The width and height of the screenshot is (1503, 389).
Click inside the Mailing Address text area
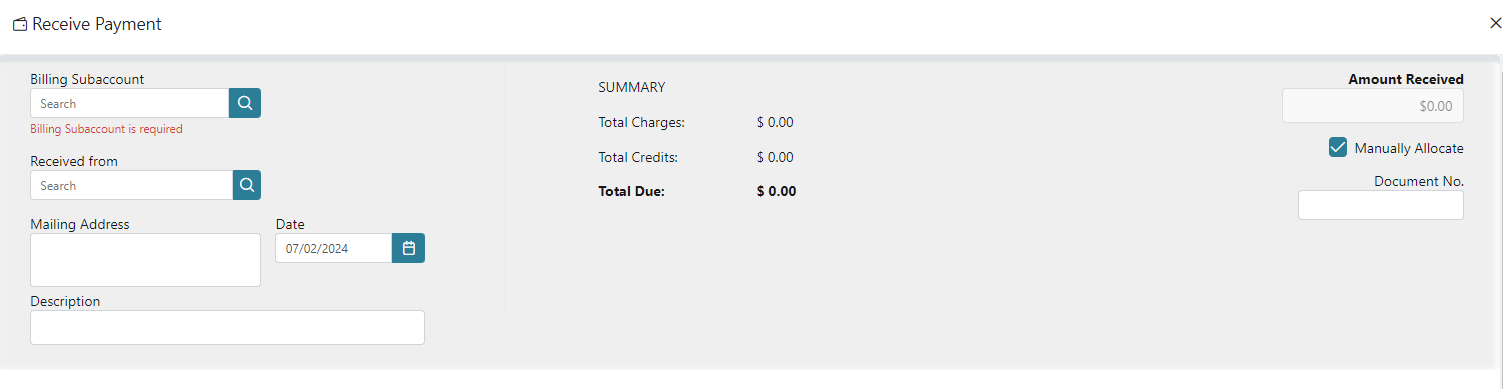pos(145,260)
